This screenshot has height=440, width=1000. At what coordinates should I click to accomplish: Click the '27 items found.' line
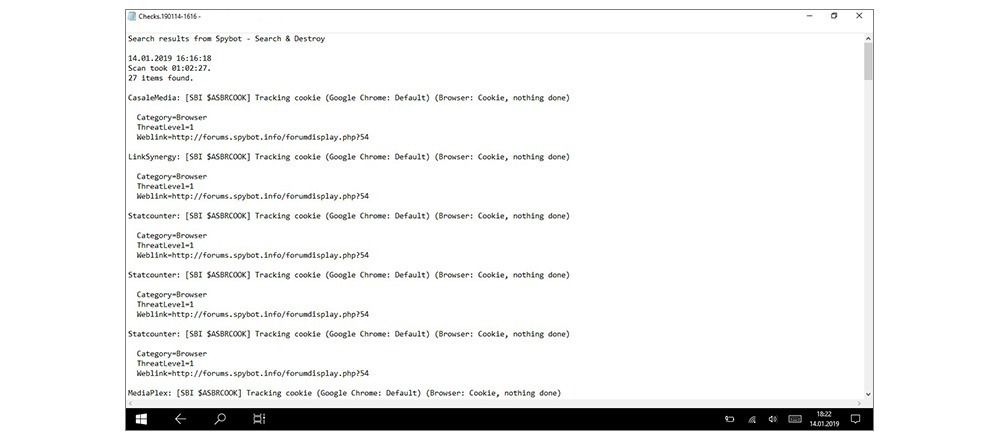[x=160, y=78]
